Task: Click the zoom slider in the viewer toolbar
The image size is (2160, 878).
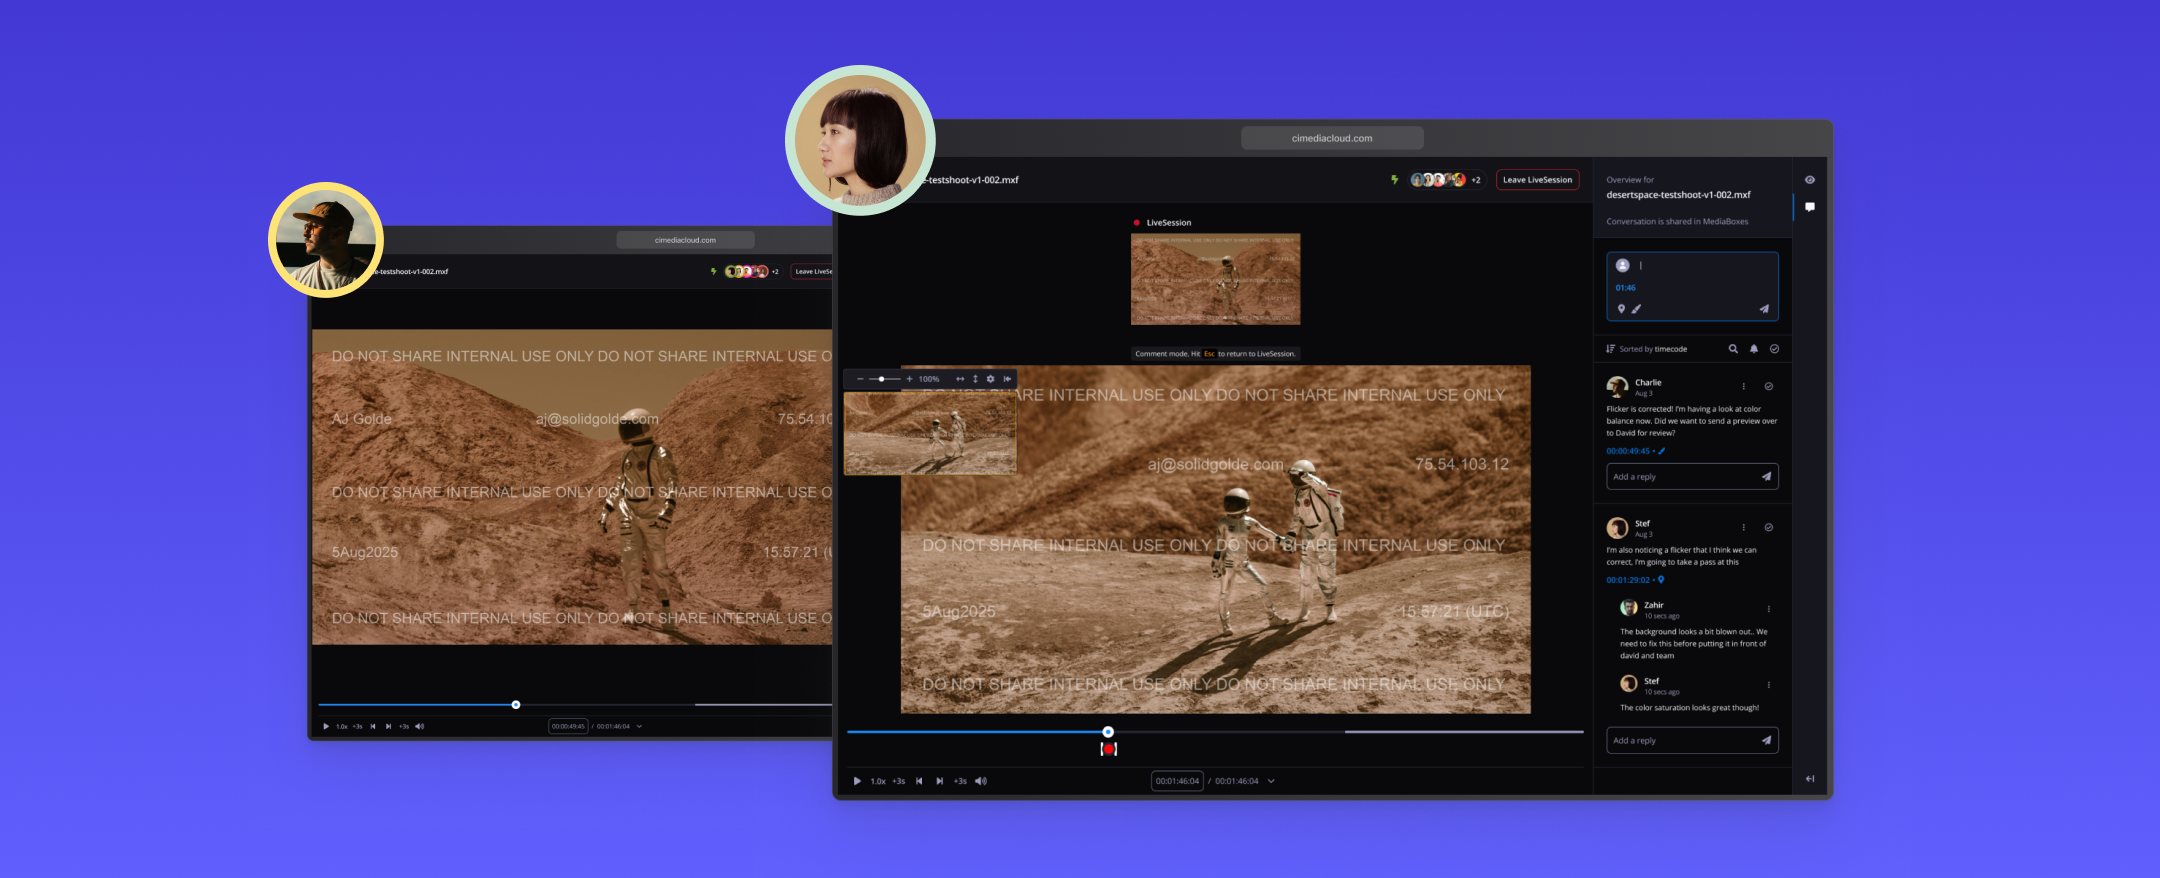Action: [883, 379]
